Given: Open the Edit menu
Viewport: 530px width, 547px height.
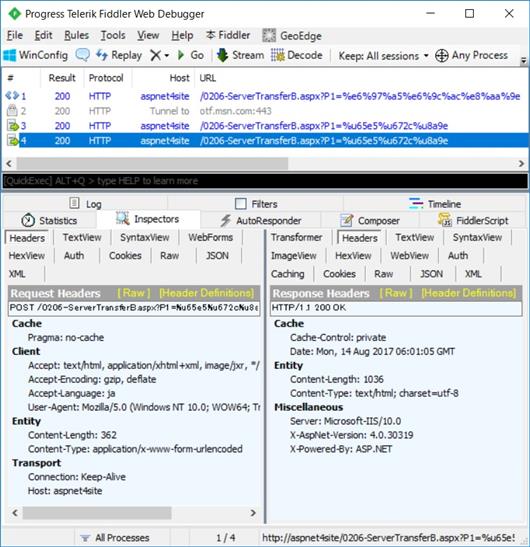Looking at the screenshot, I should [43, 35].
